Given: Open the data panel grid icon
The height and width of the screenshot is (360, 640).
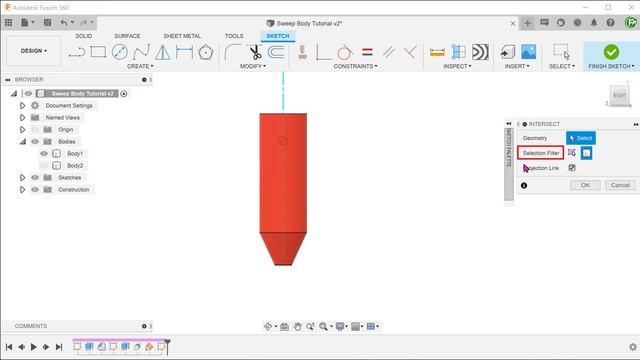Looking at the screenshot, I should 9,22.
